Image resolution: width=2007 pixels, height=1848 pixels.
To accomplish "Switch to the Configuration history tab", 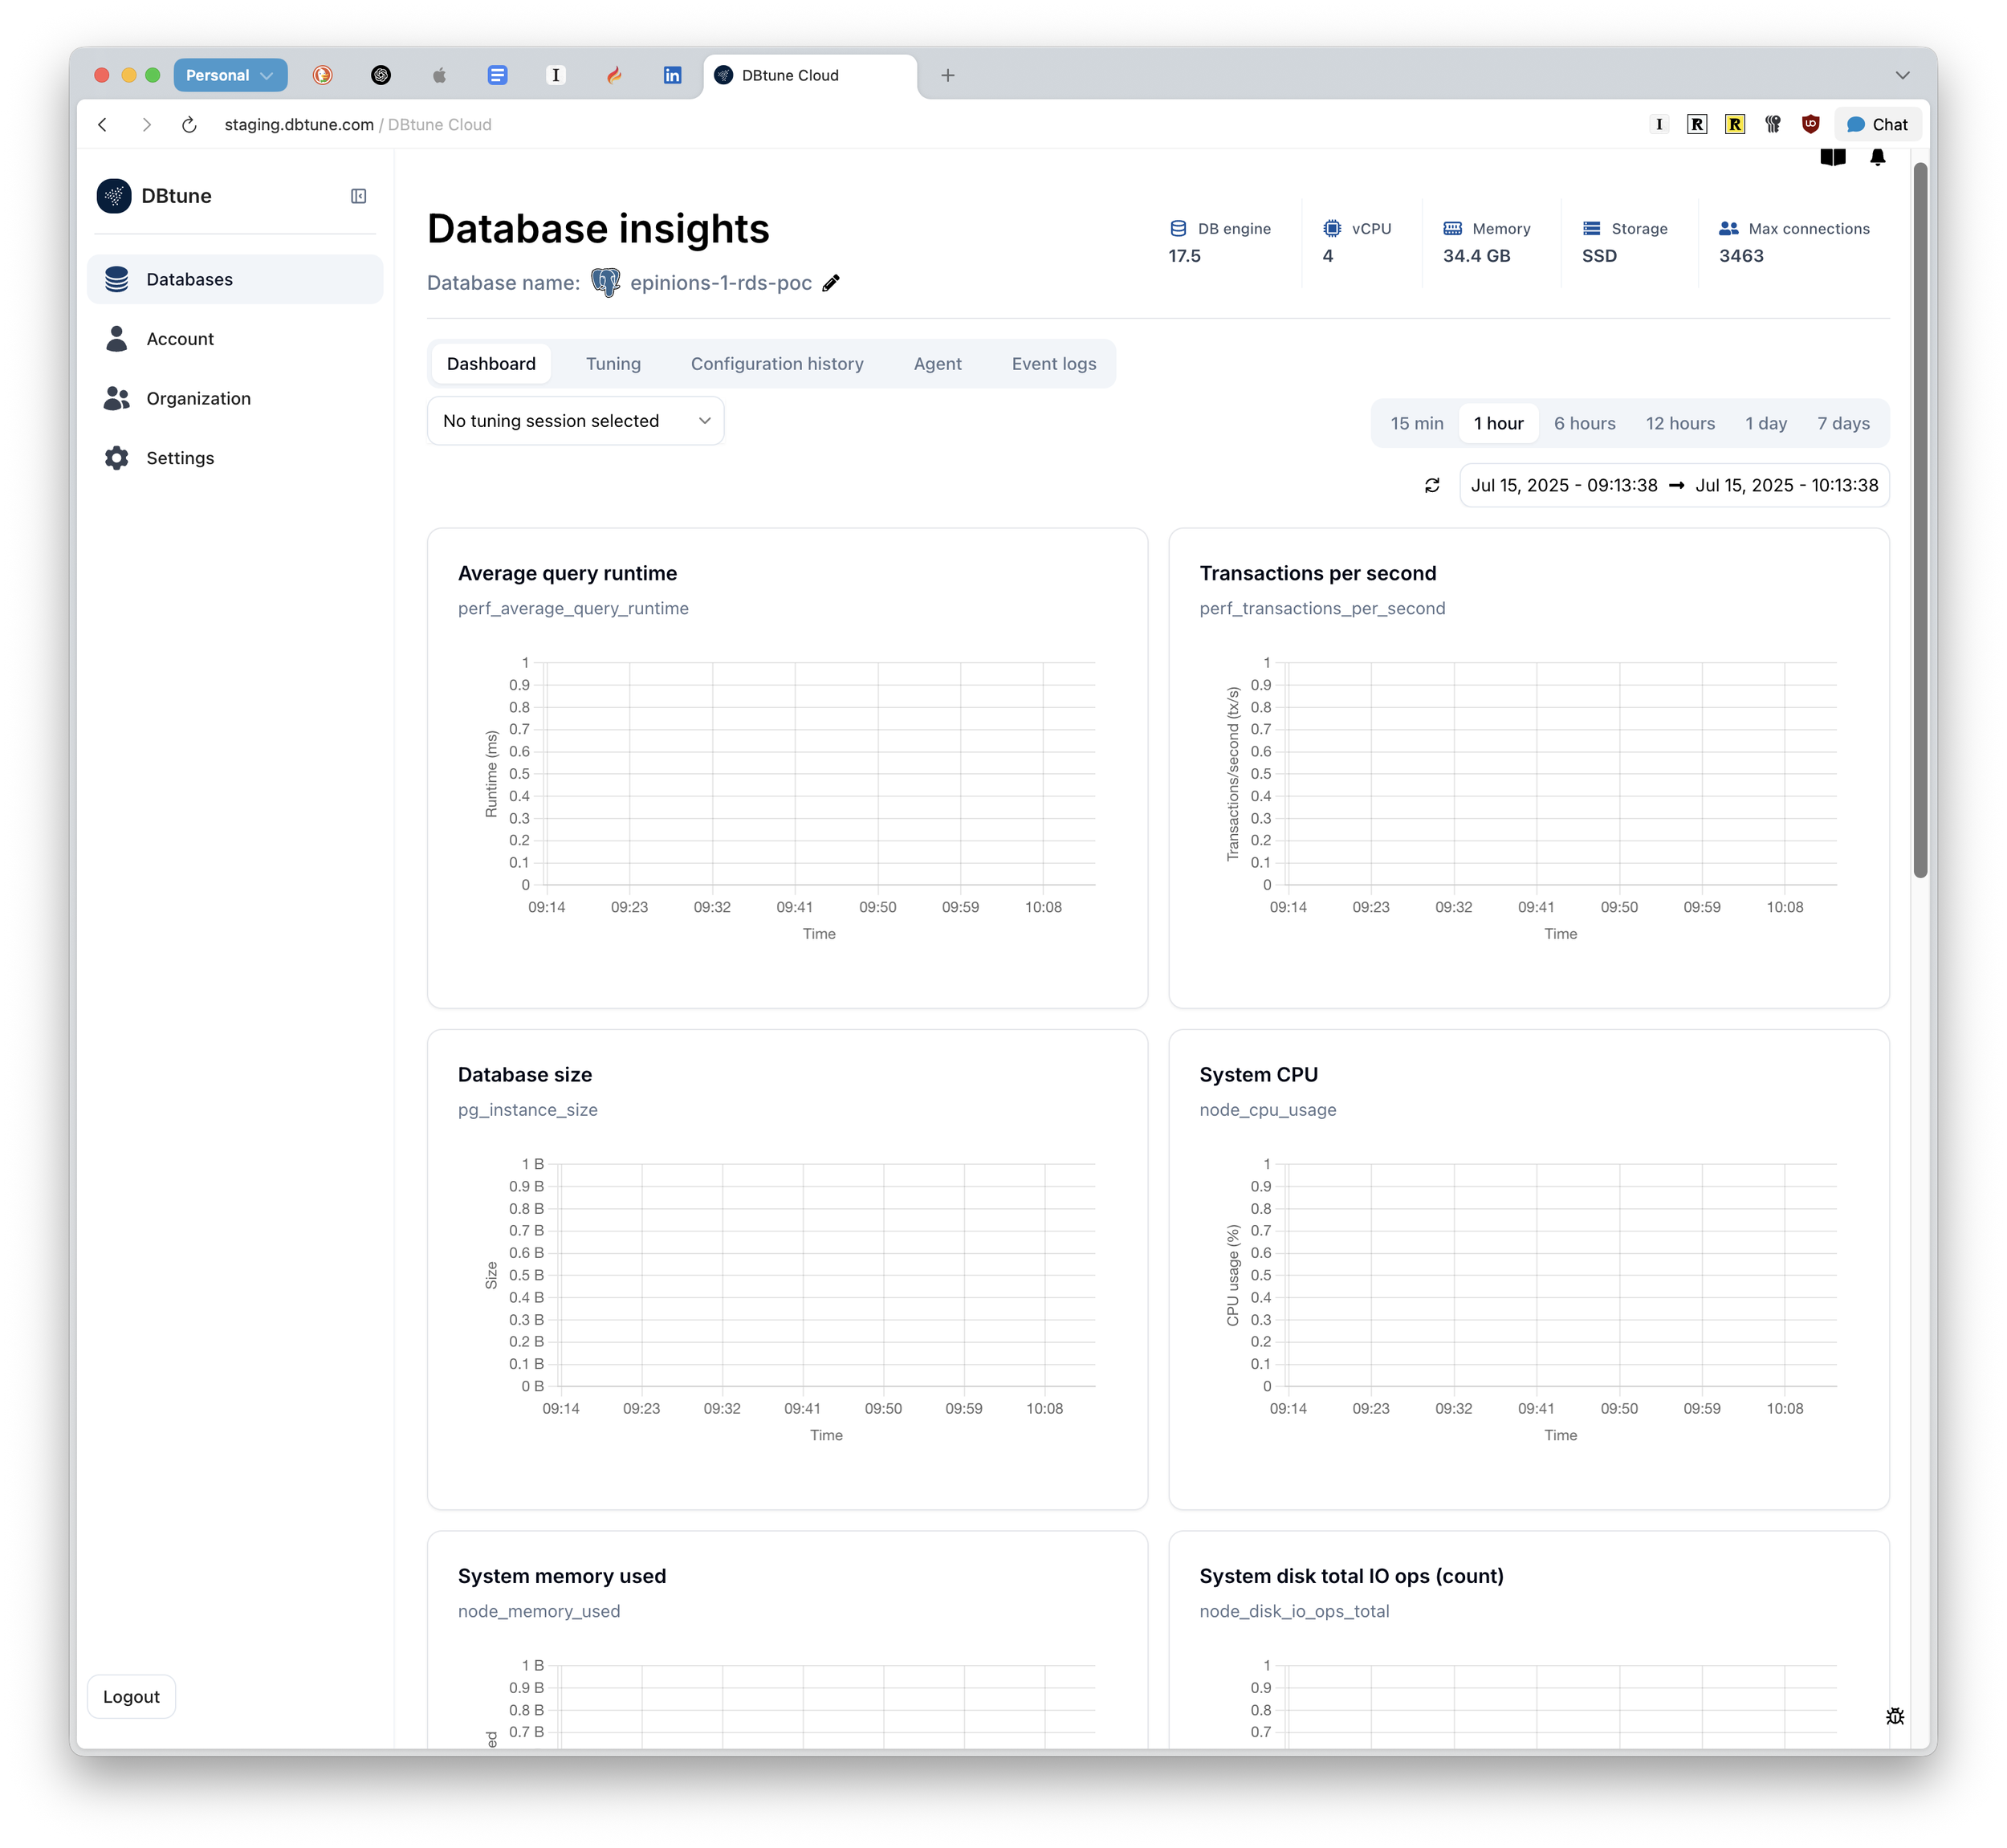I will coord(776,364).
